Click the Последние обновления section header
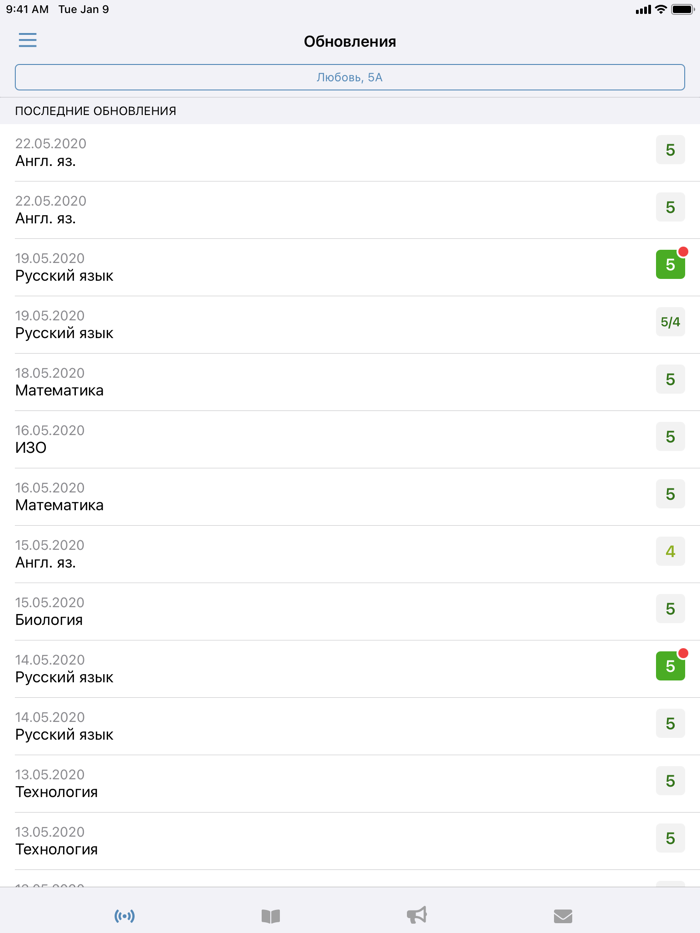This screenshot has height=933, width=700. pyautogui.click(x=96, y=111)
